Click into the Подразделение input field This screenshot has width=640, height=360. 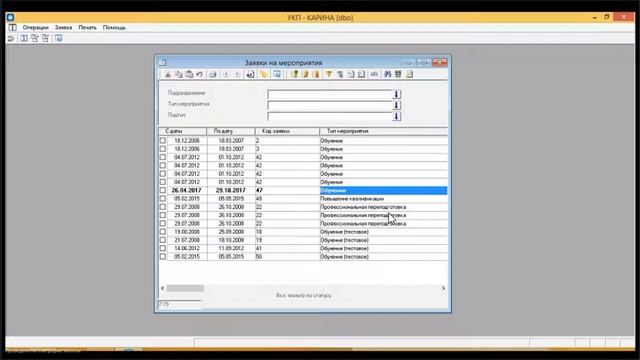point(330,94)
